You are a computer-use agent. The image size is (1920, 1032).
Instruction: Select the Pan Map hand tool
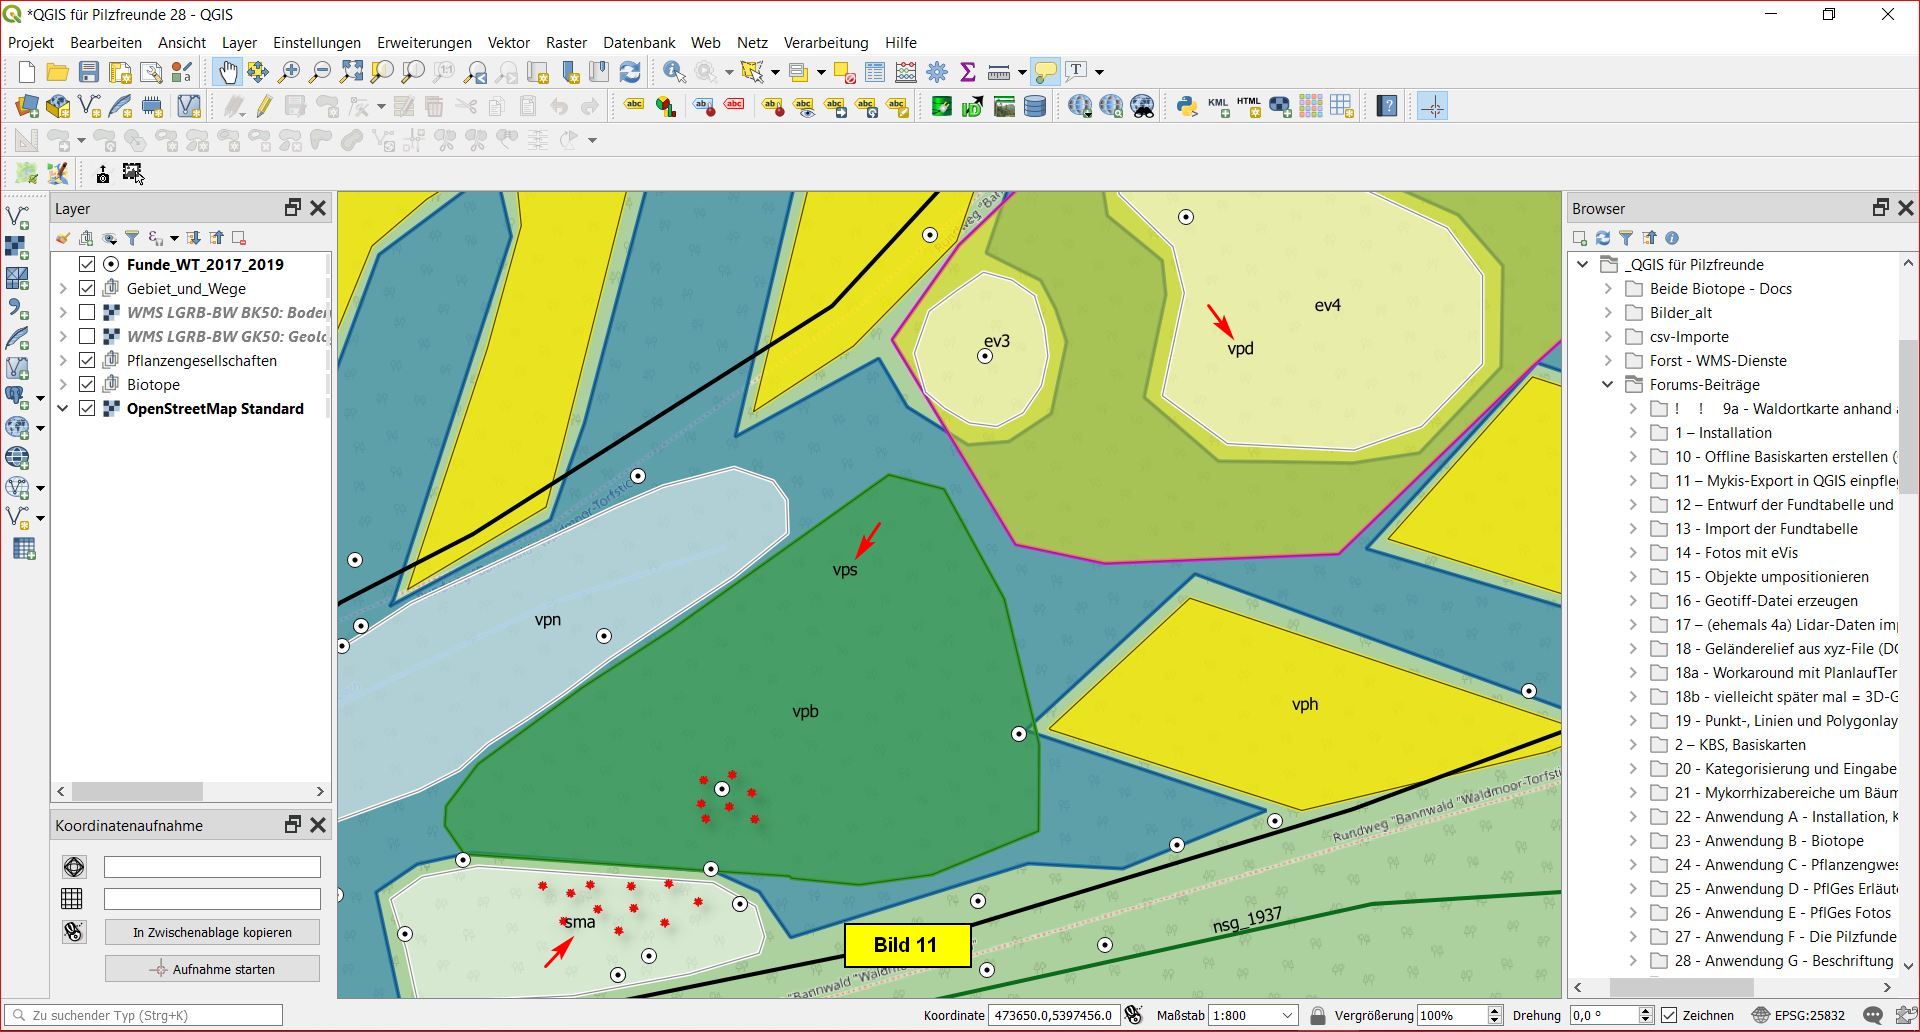point(228,72)
